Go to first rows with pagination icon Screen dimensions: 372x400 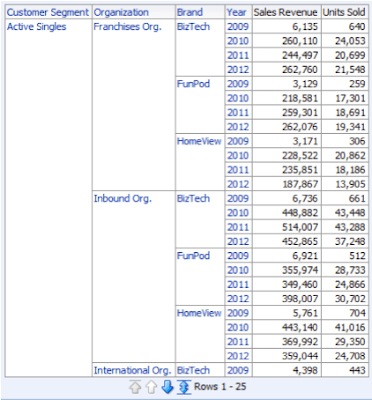click(x=135, y=387)
